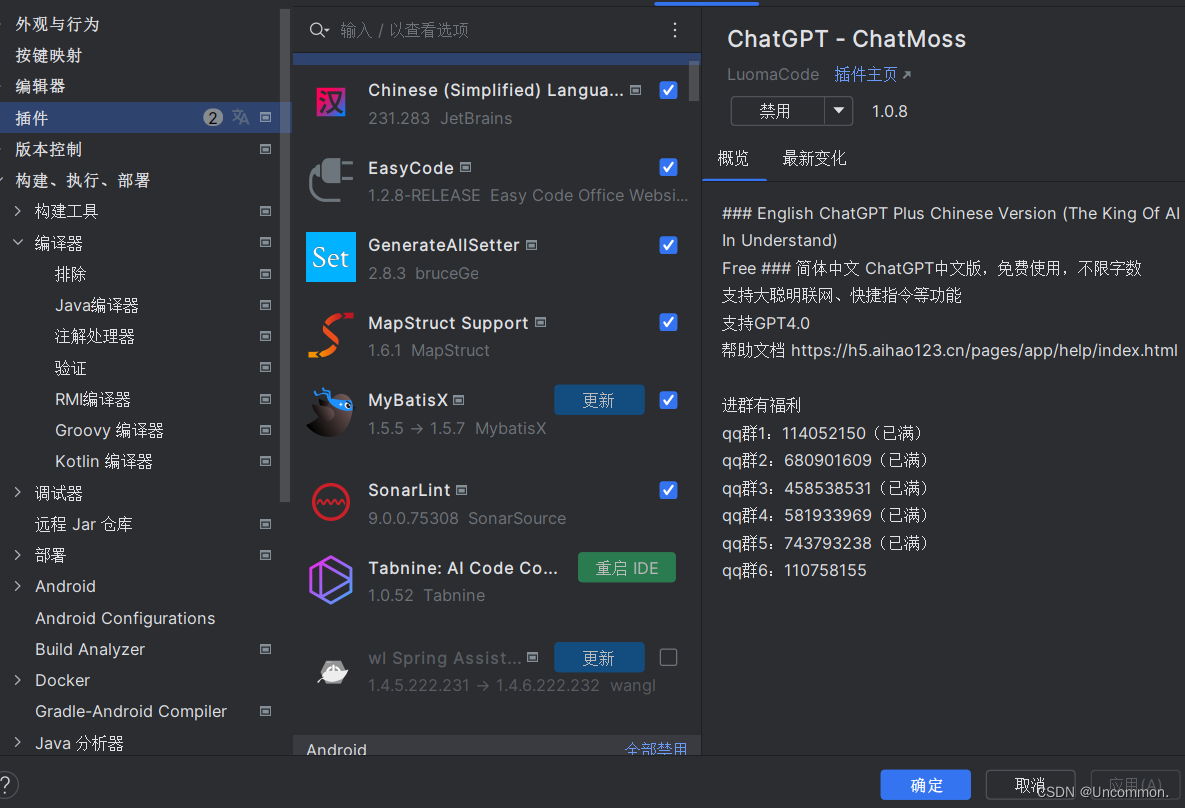
Task: Click the EasyCode plug icon
Action: [331, 180]
